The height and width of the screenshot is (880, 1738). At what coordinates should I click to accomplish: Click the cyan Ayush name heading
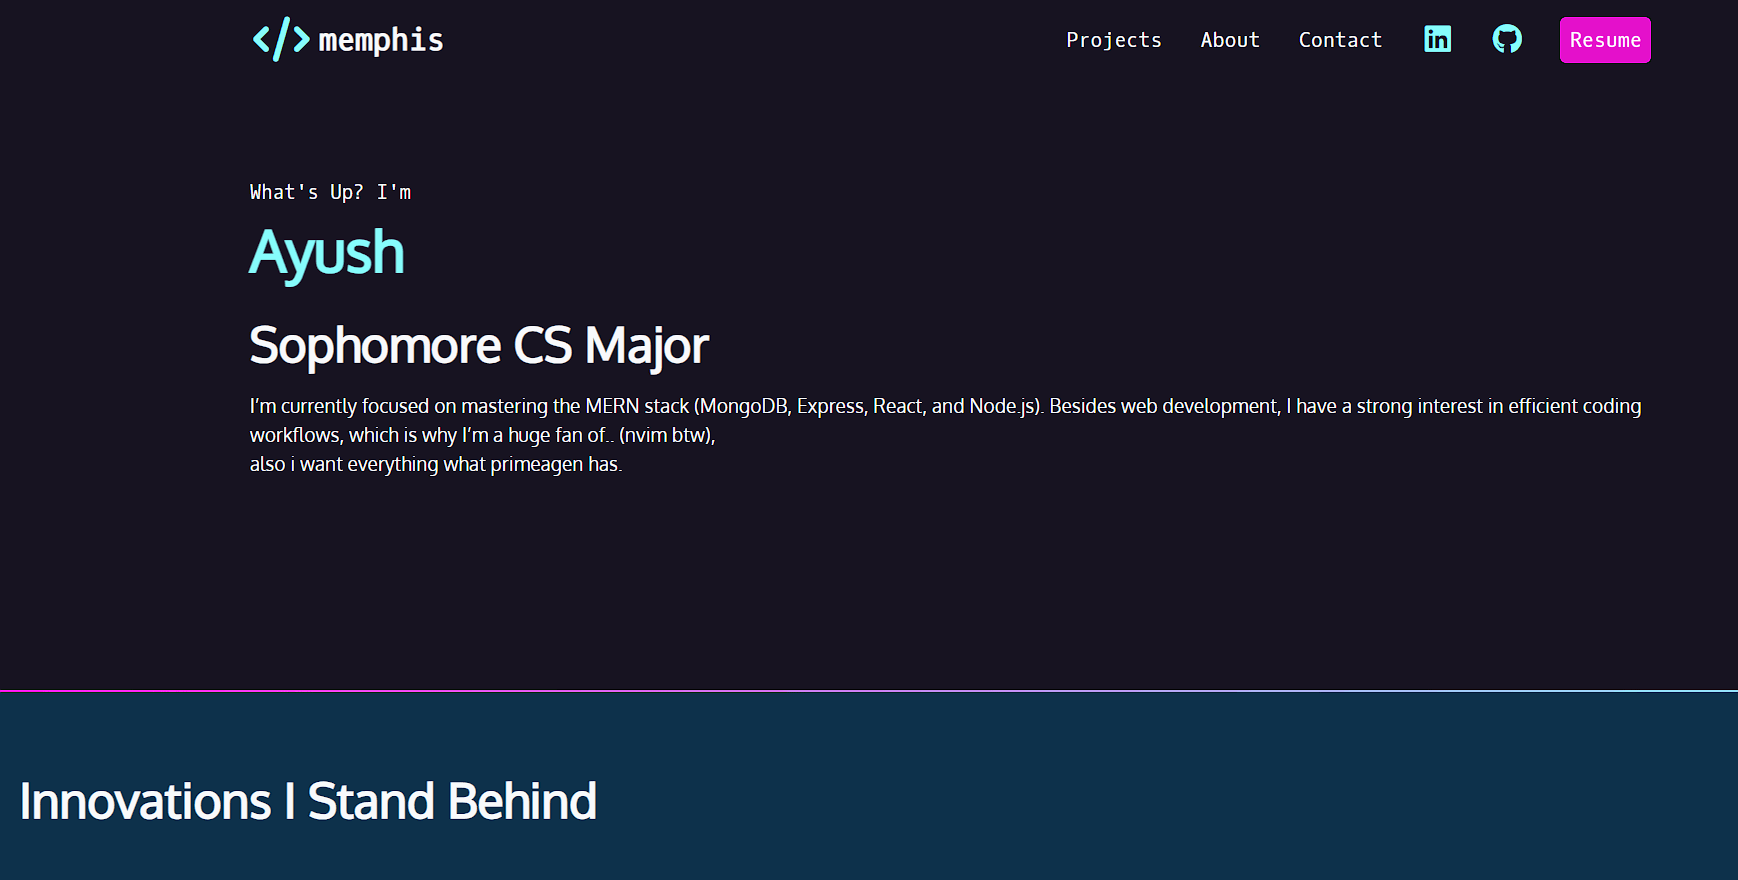pyautogui.click(x=327, y=252)
